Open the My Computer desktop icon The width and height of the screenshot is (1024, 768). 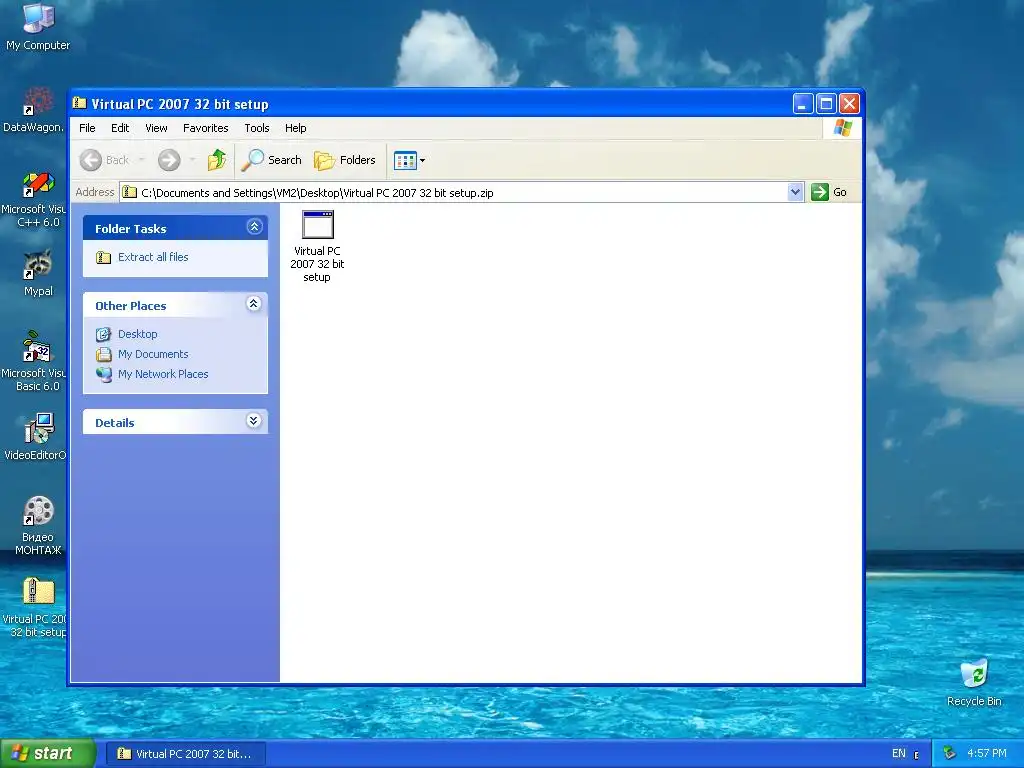pos(38,27)
